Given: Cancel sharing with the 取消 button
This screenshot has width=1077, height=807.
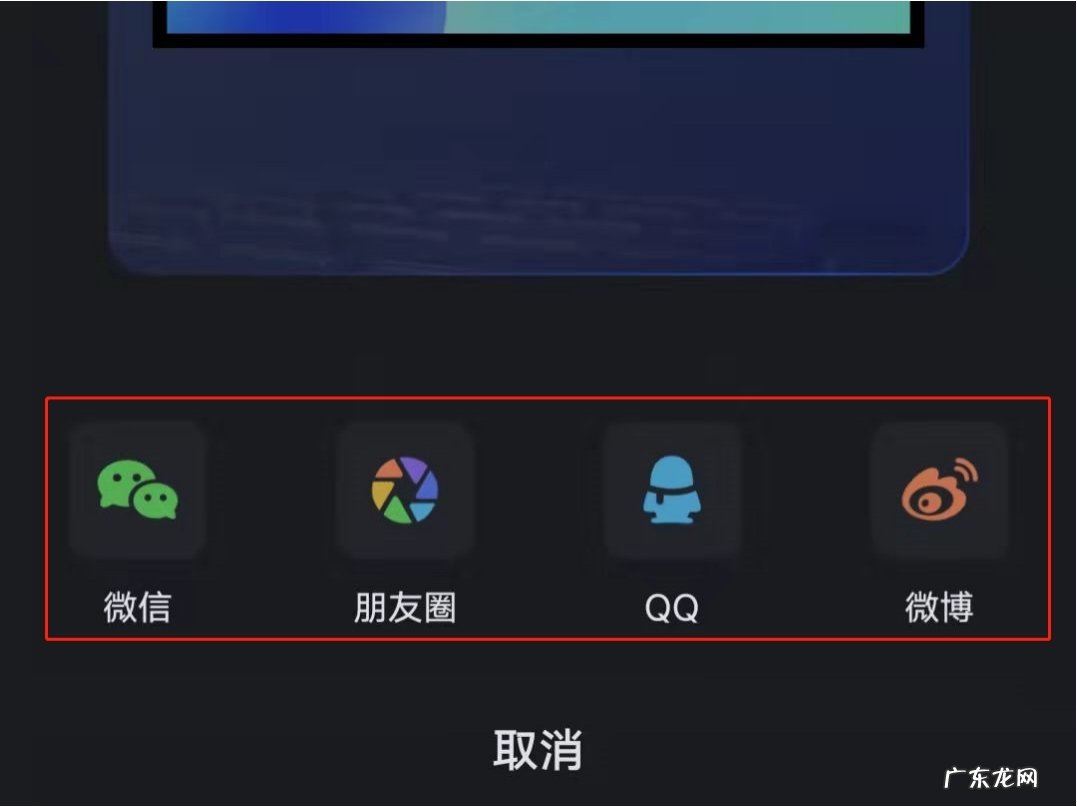Looking at the screenshot, I should [538, 750].
